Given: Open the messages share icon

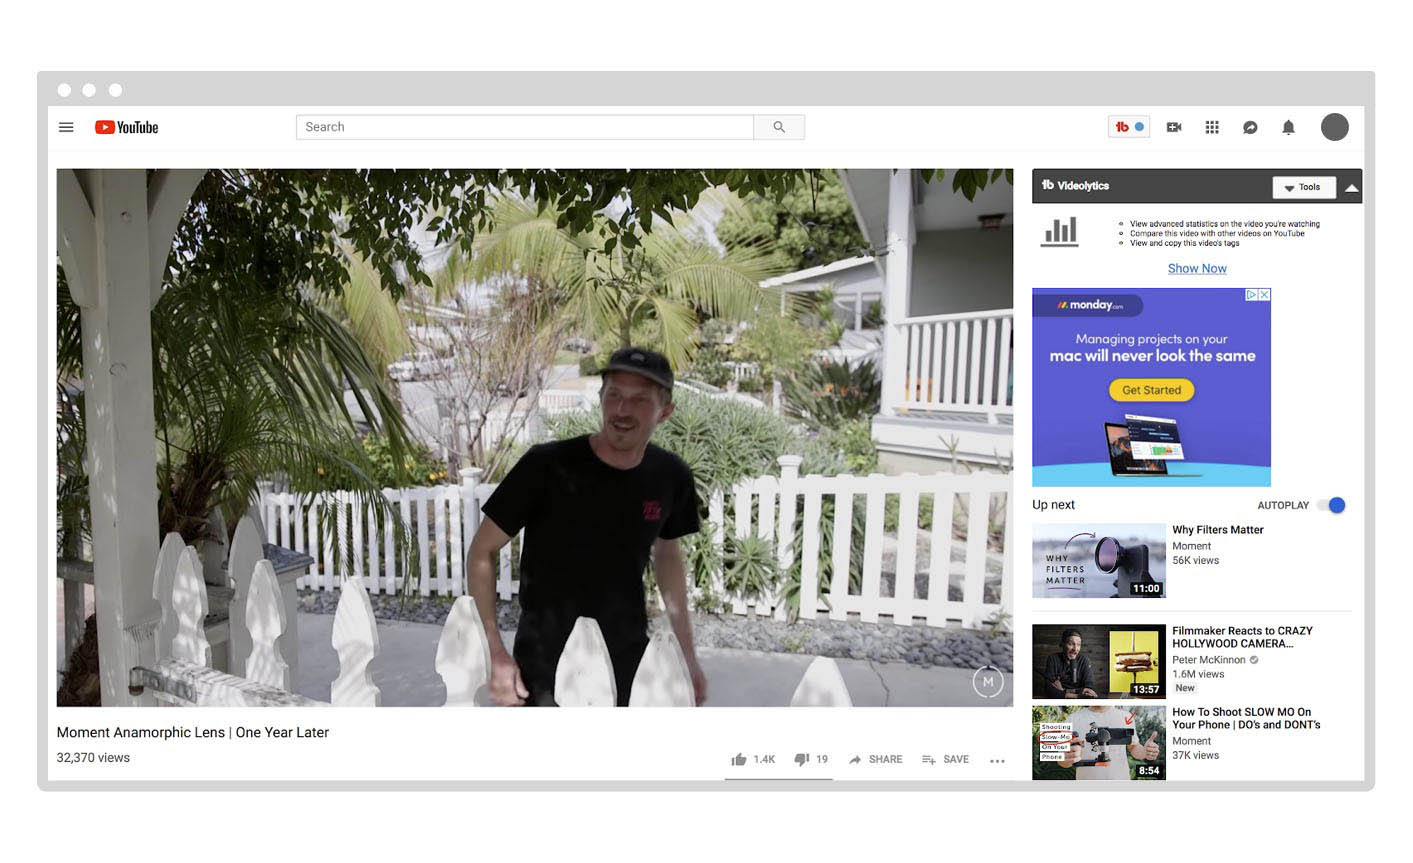Looking at the screenshot, I should (x=1250, y=127).
